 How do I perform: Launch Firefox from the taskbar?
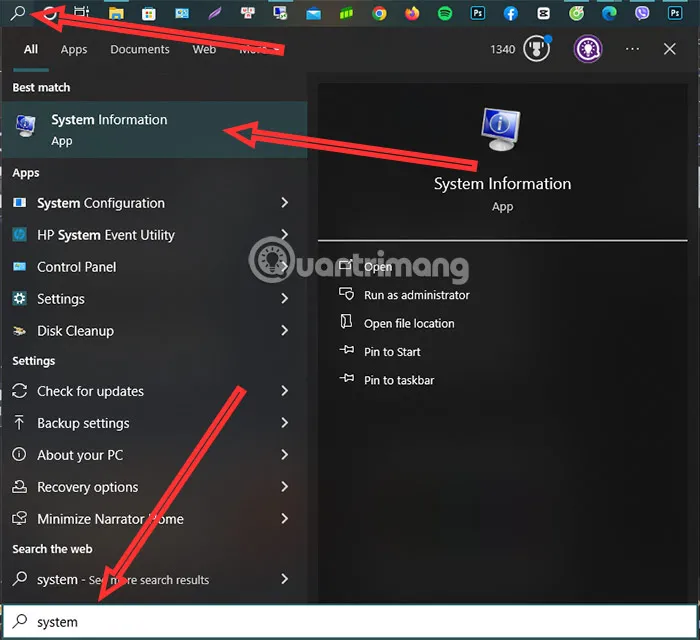coord(412,14)
